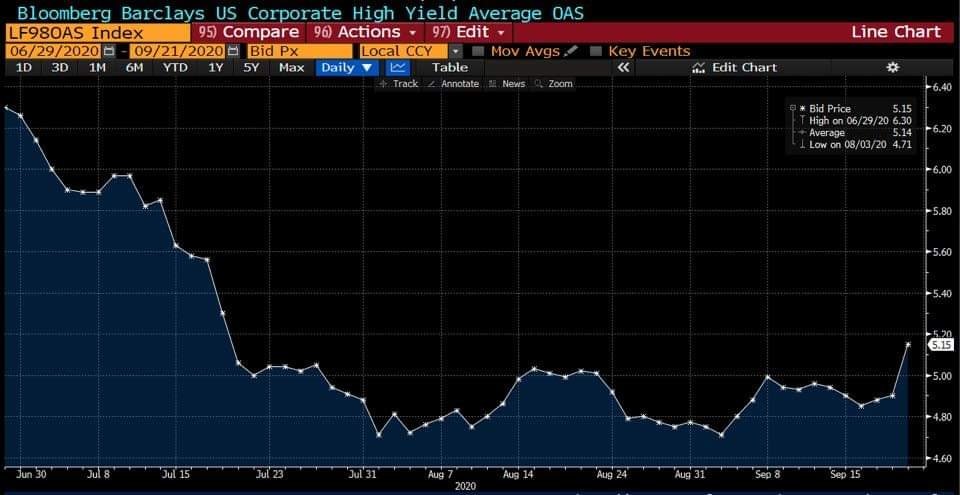Click the 'Bid Price' legend label

[x=830, y=108]
